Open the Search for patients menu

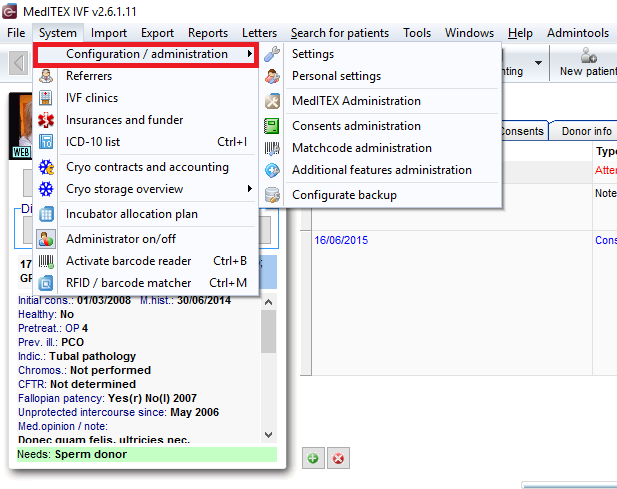point(340,33)
